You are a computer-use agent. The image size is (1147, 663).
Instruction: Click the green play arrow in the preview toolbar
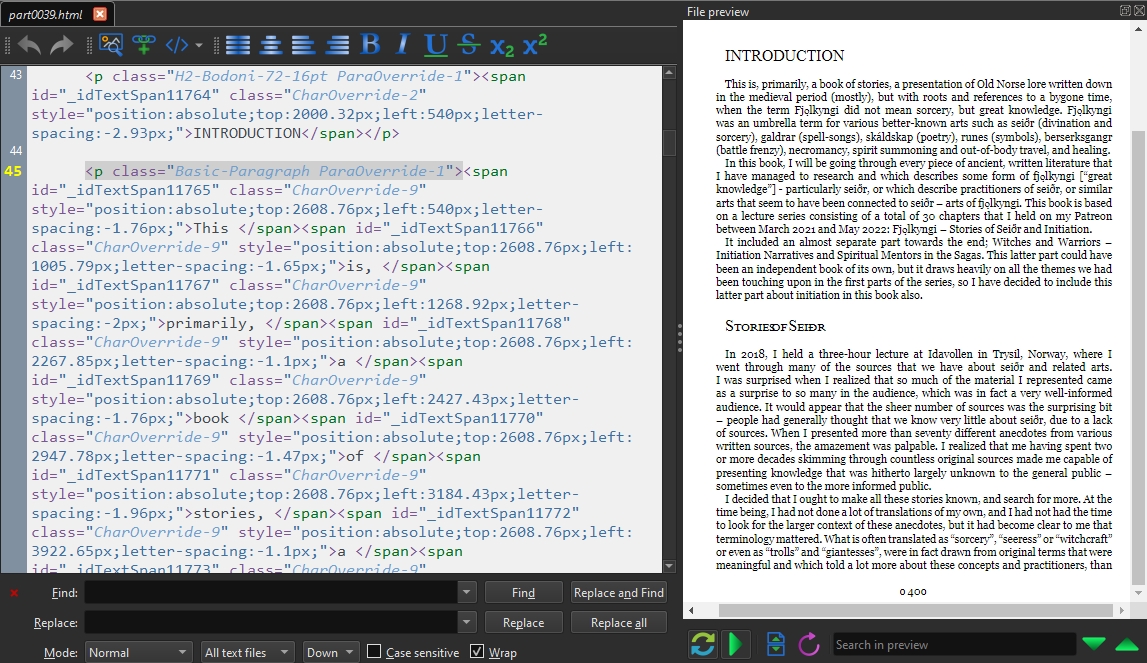[x=735, y=644]
